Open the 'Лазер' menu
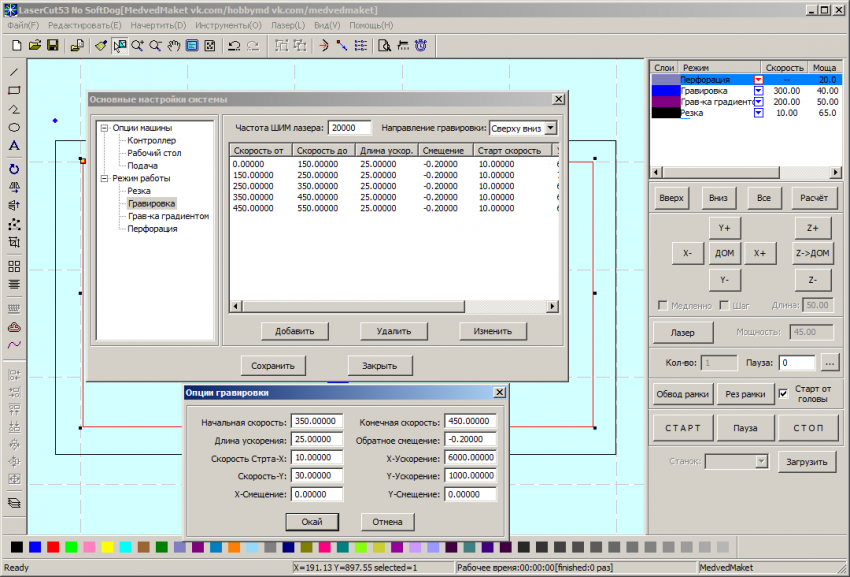This screenshot has height=577, width=850. 288,25
